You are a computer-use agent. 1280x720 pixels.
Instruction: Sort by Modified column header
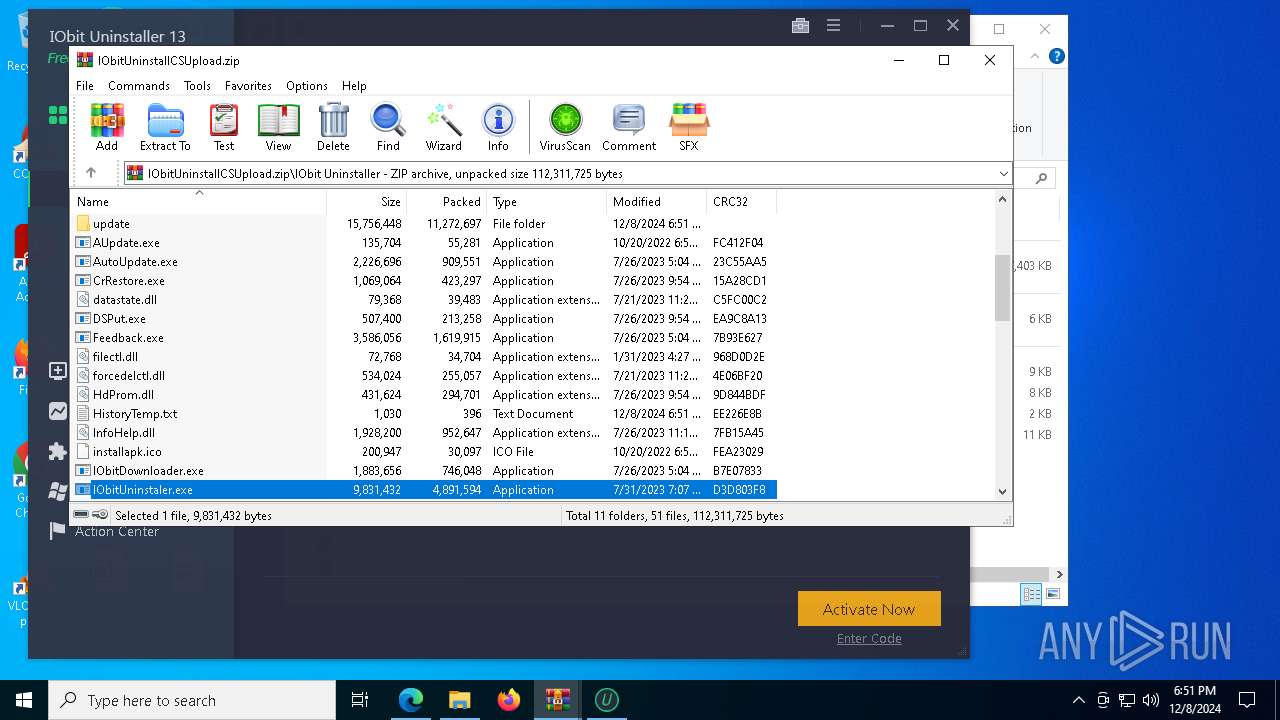coord(656,201)
